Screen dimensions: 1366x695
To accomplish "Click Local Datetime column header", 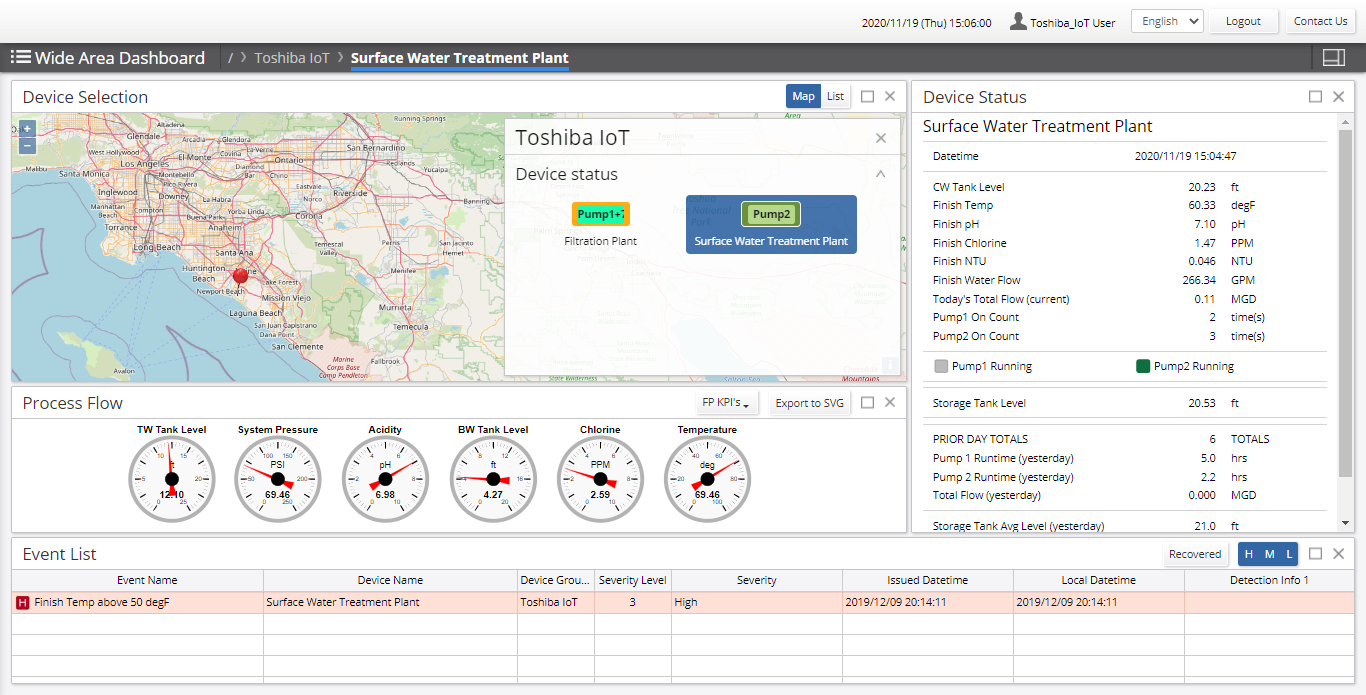I will click(1099, 580).
